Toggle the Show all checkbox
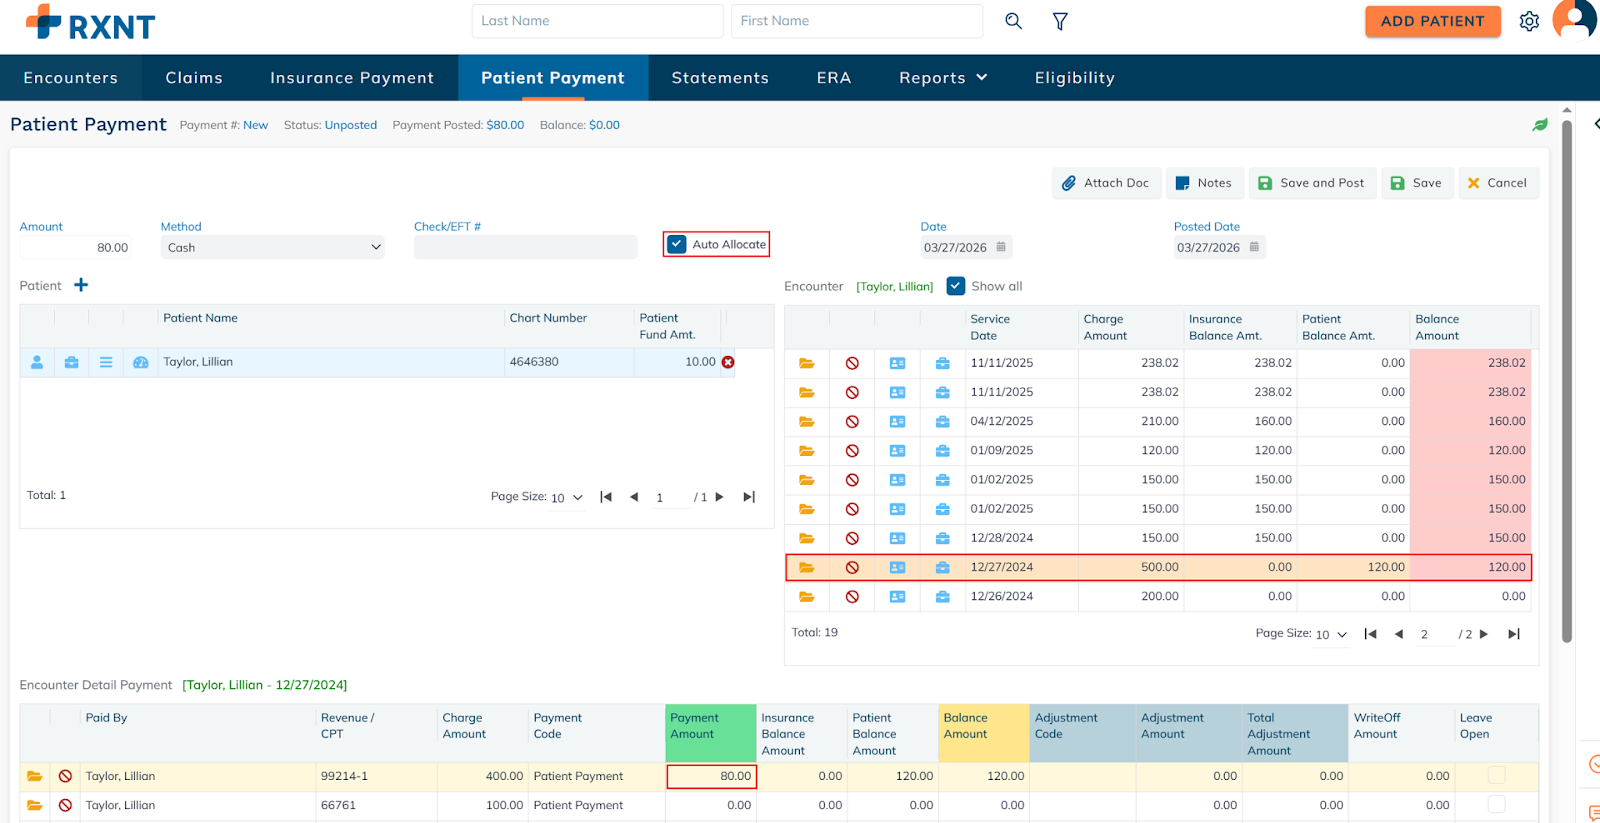Image resolution: width=1600 pixels, height=823 pixels. 956,286
